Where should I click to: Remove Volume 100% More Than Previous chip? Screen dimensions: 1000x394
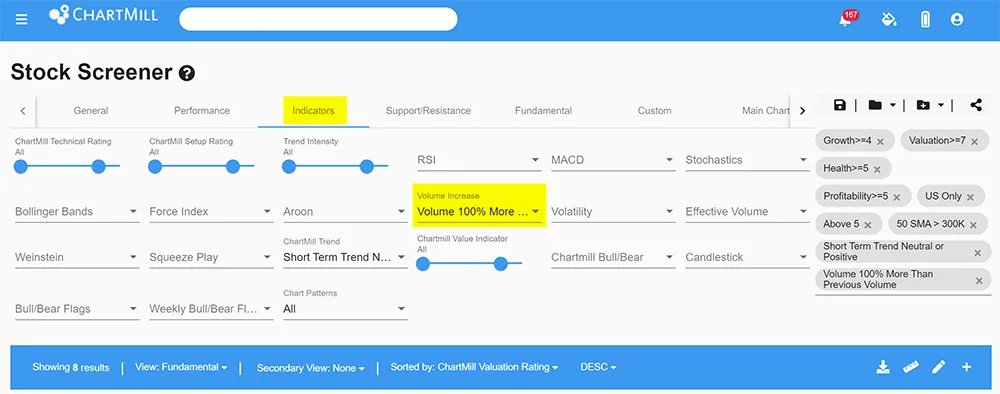pos(980,281)
